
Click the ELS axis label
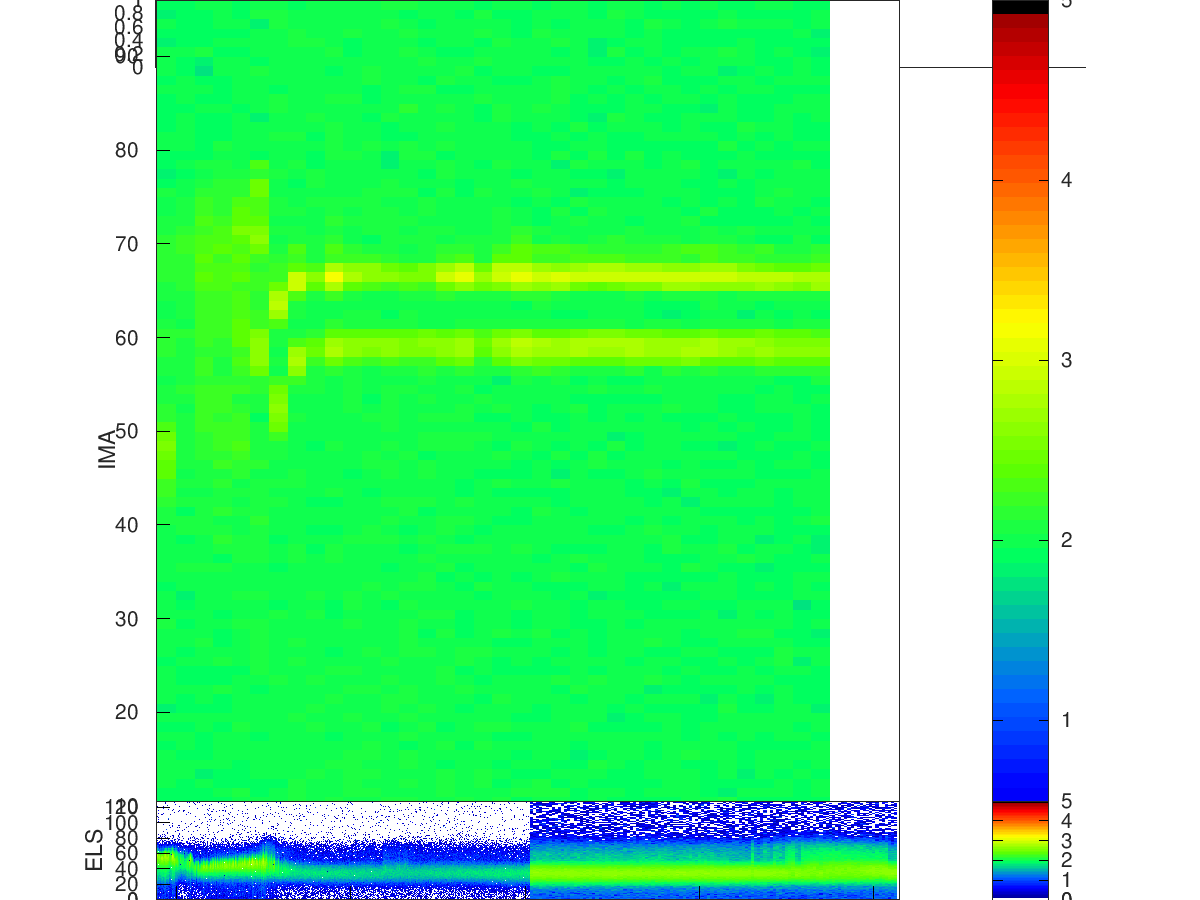[95, 849]
